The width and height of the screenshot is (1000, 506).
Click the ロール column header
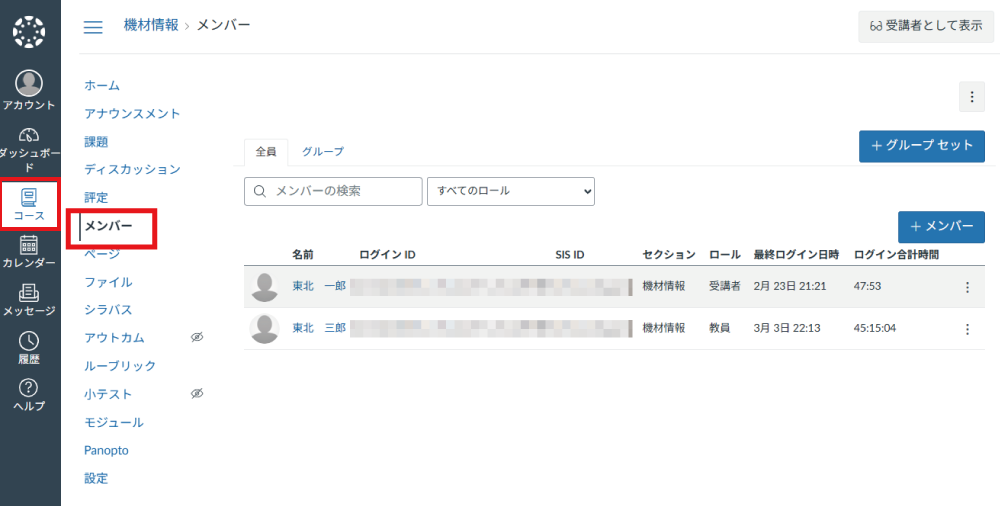click(724, 255)
